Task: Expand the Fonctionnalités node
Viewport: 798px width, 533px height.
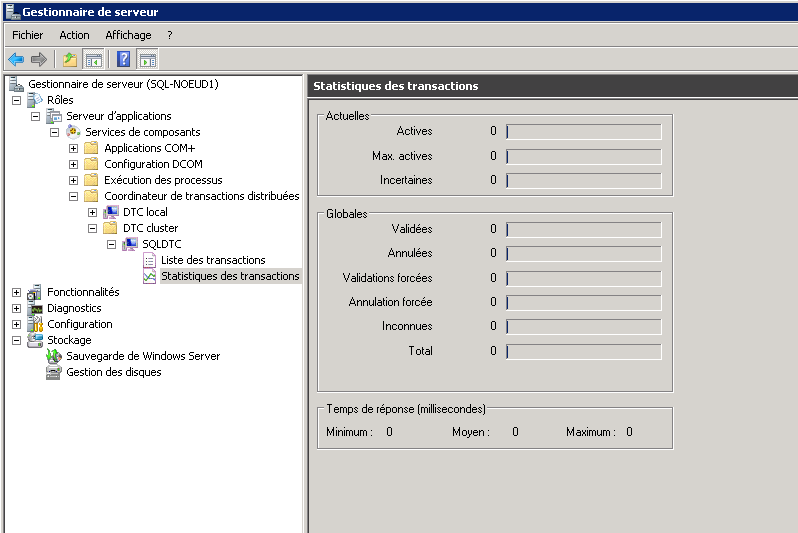Action: [16, 292]
